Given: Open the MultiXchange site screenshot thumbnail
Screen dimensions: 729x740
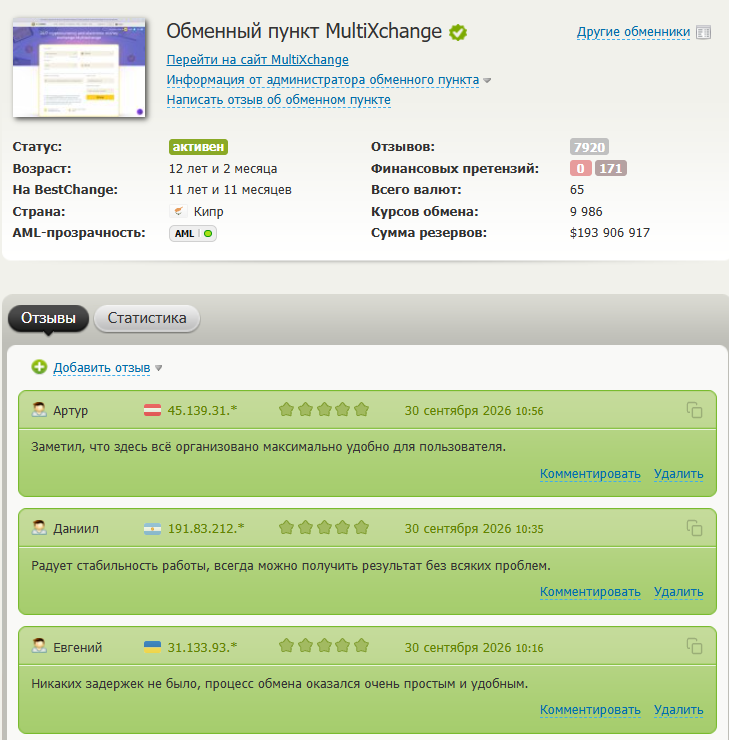Looking at the screenshot, I should (79, 67).
